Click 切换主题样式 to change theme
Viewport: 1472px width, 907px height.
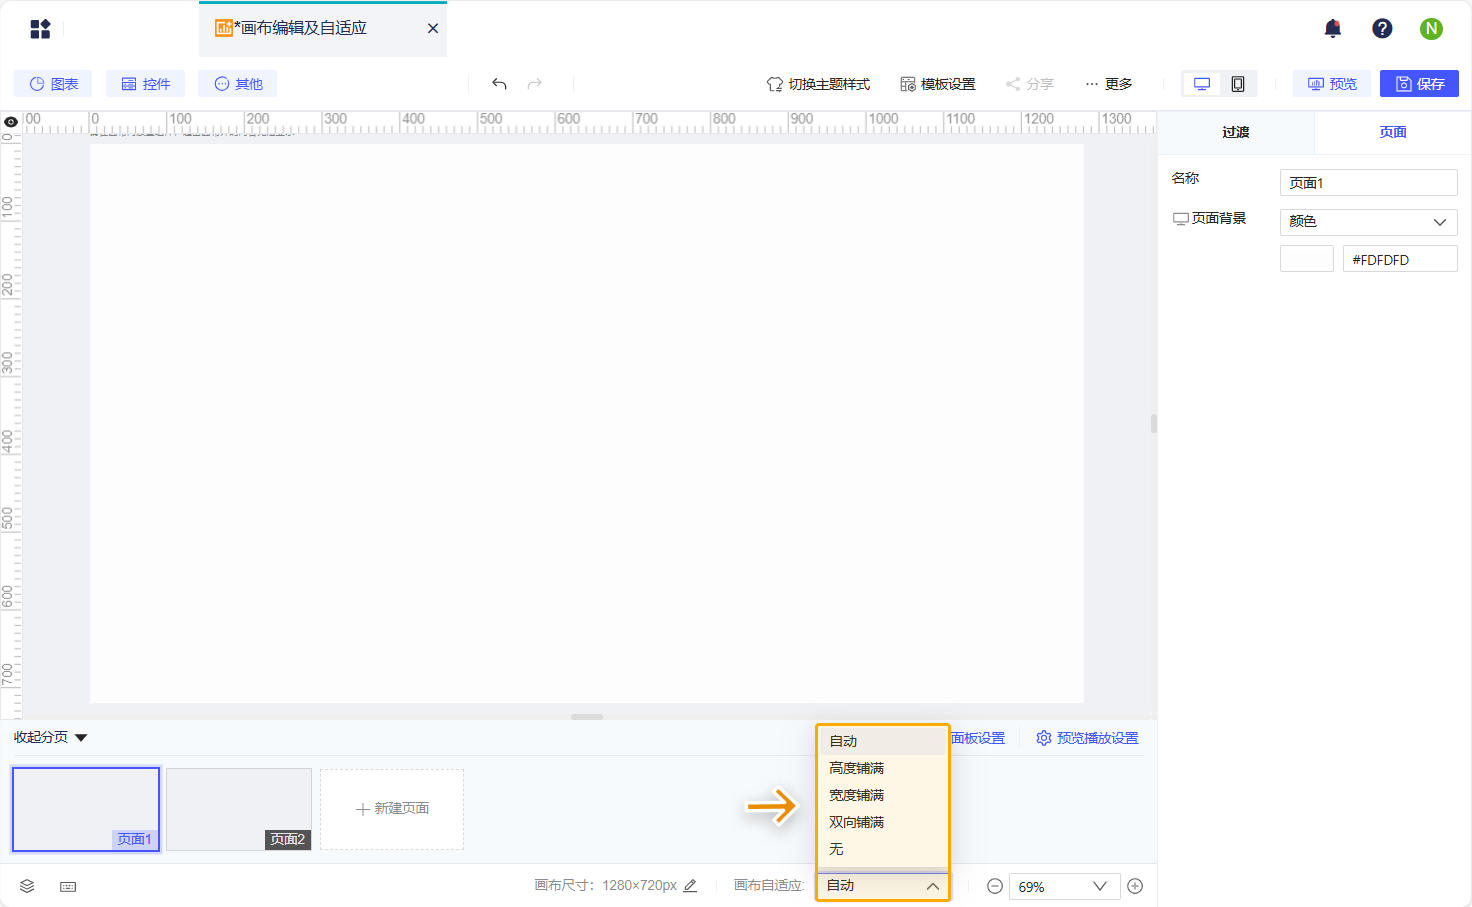coord(818,84)
